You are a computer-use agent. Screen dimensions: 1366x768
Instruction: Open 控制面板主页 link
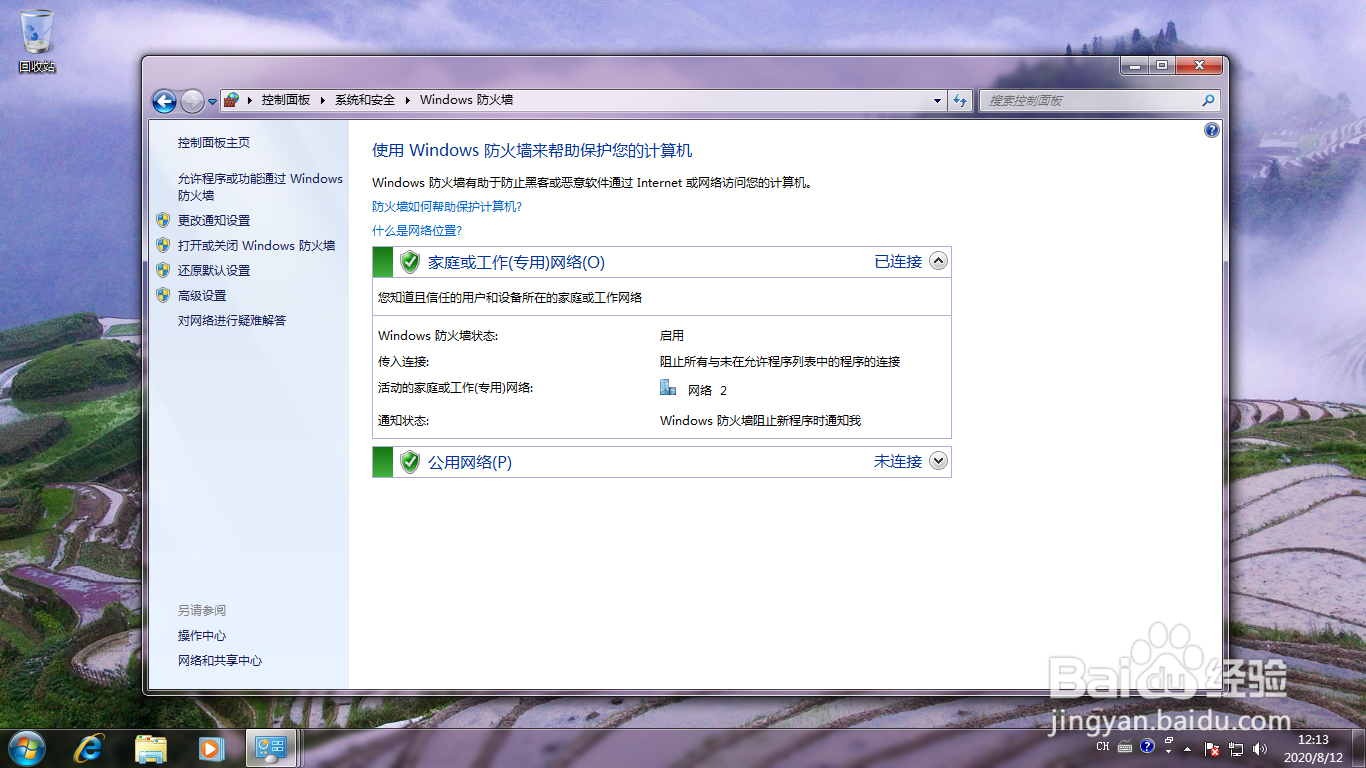tap(214, 143)
